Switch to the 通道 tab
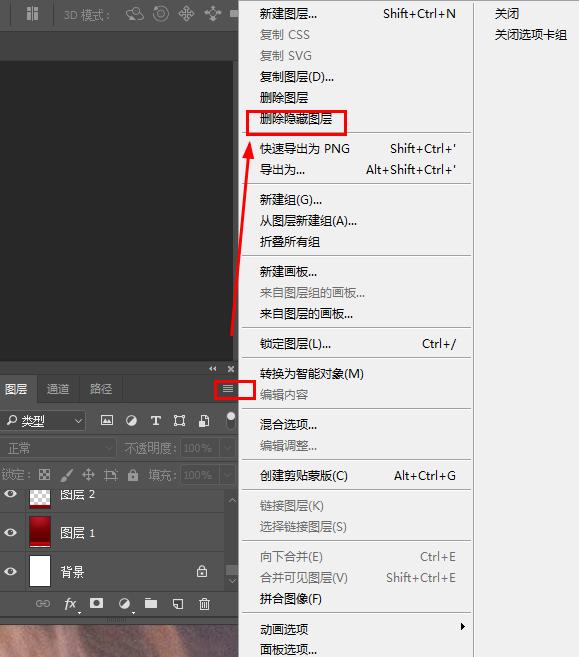 click(x=58, y=389)
